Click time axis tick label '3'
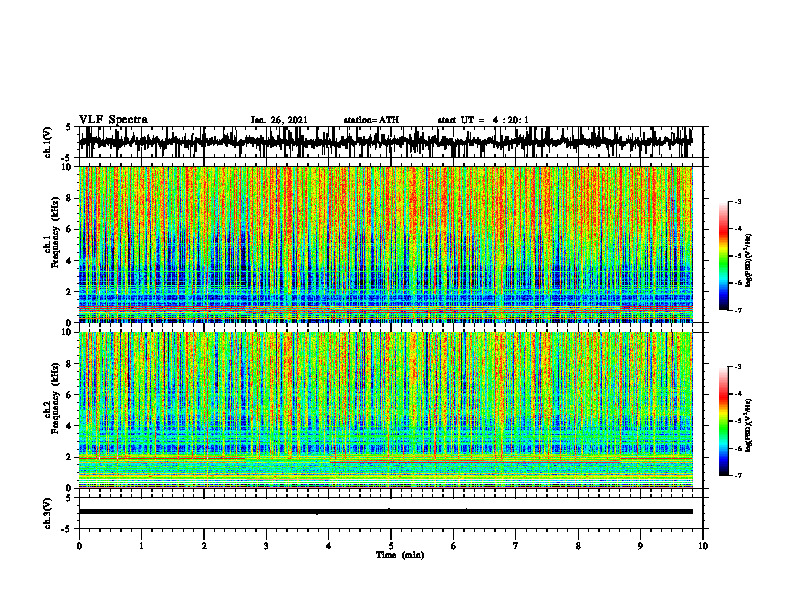 (x=266, y=546)
